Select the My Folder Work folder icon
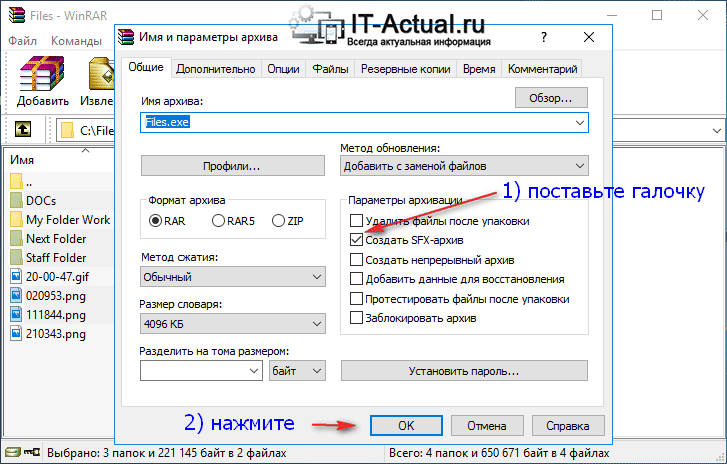The image size is (727, 464). [16, 220]
